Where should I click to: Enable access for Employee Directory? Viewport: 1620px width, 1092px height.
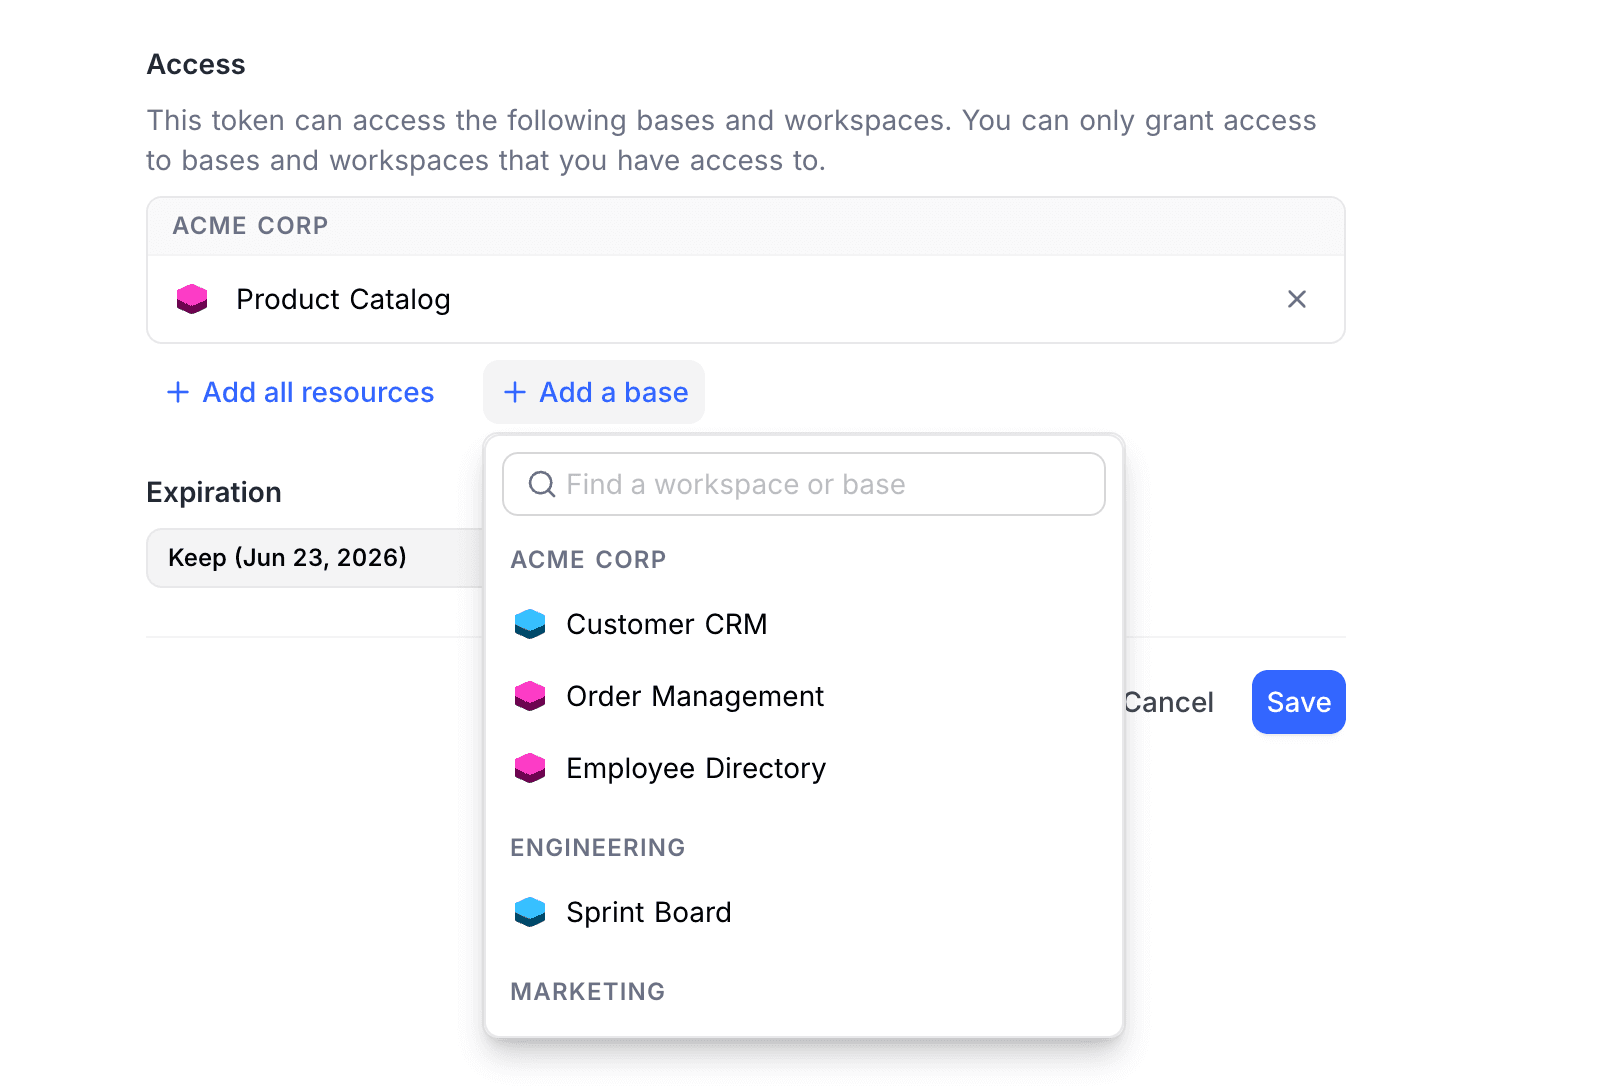click(695, 768)
